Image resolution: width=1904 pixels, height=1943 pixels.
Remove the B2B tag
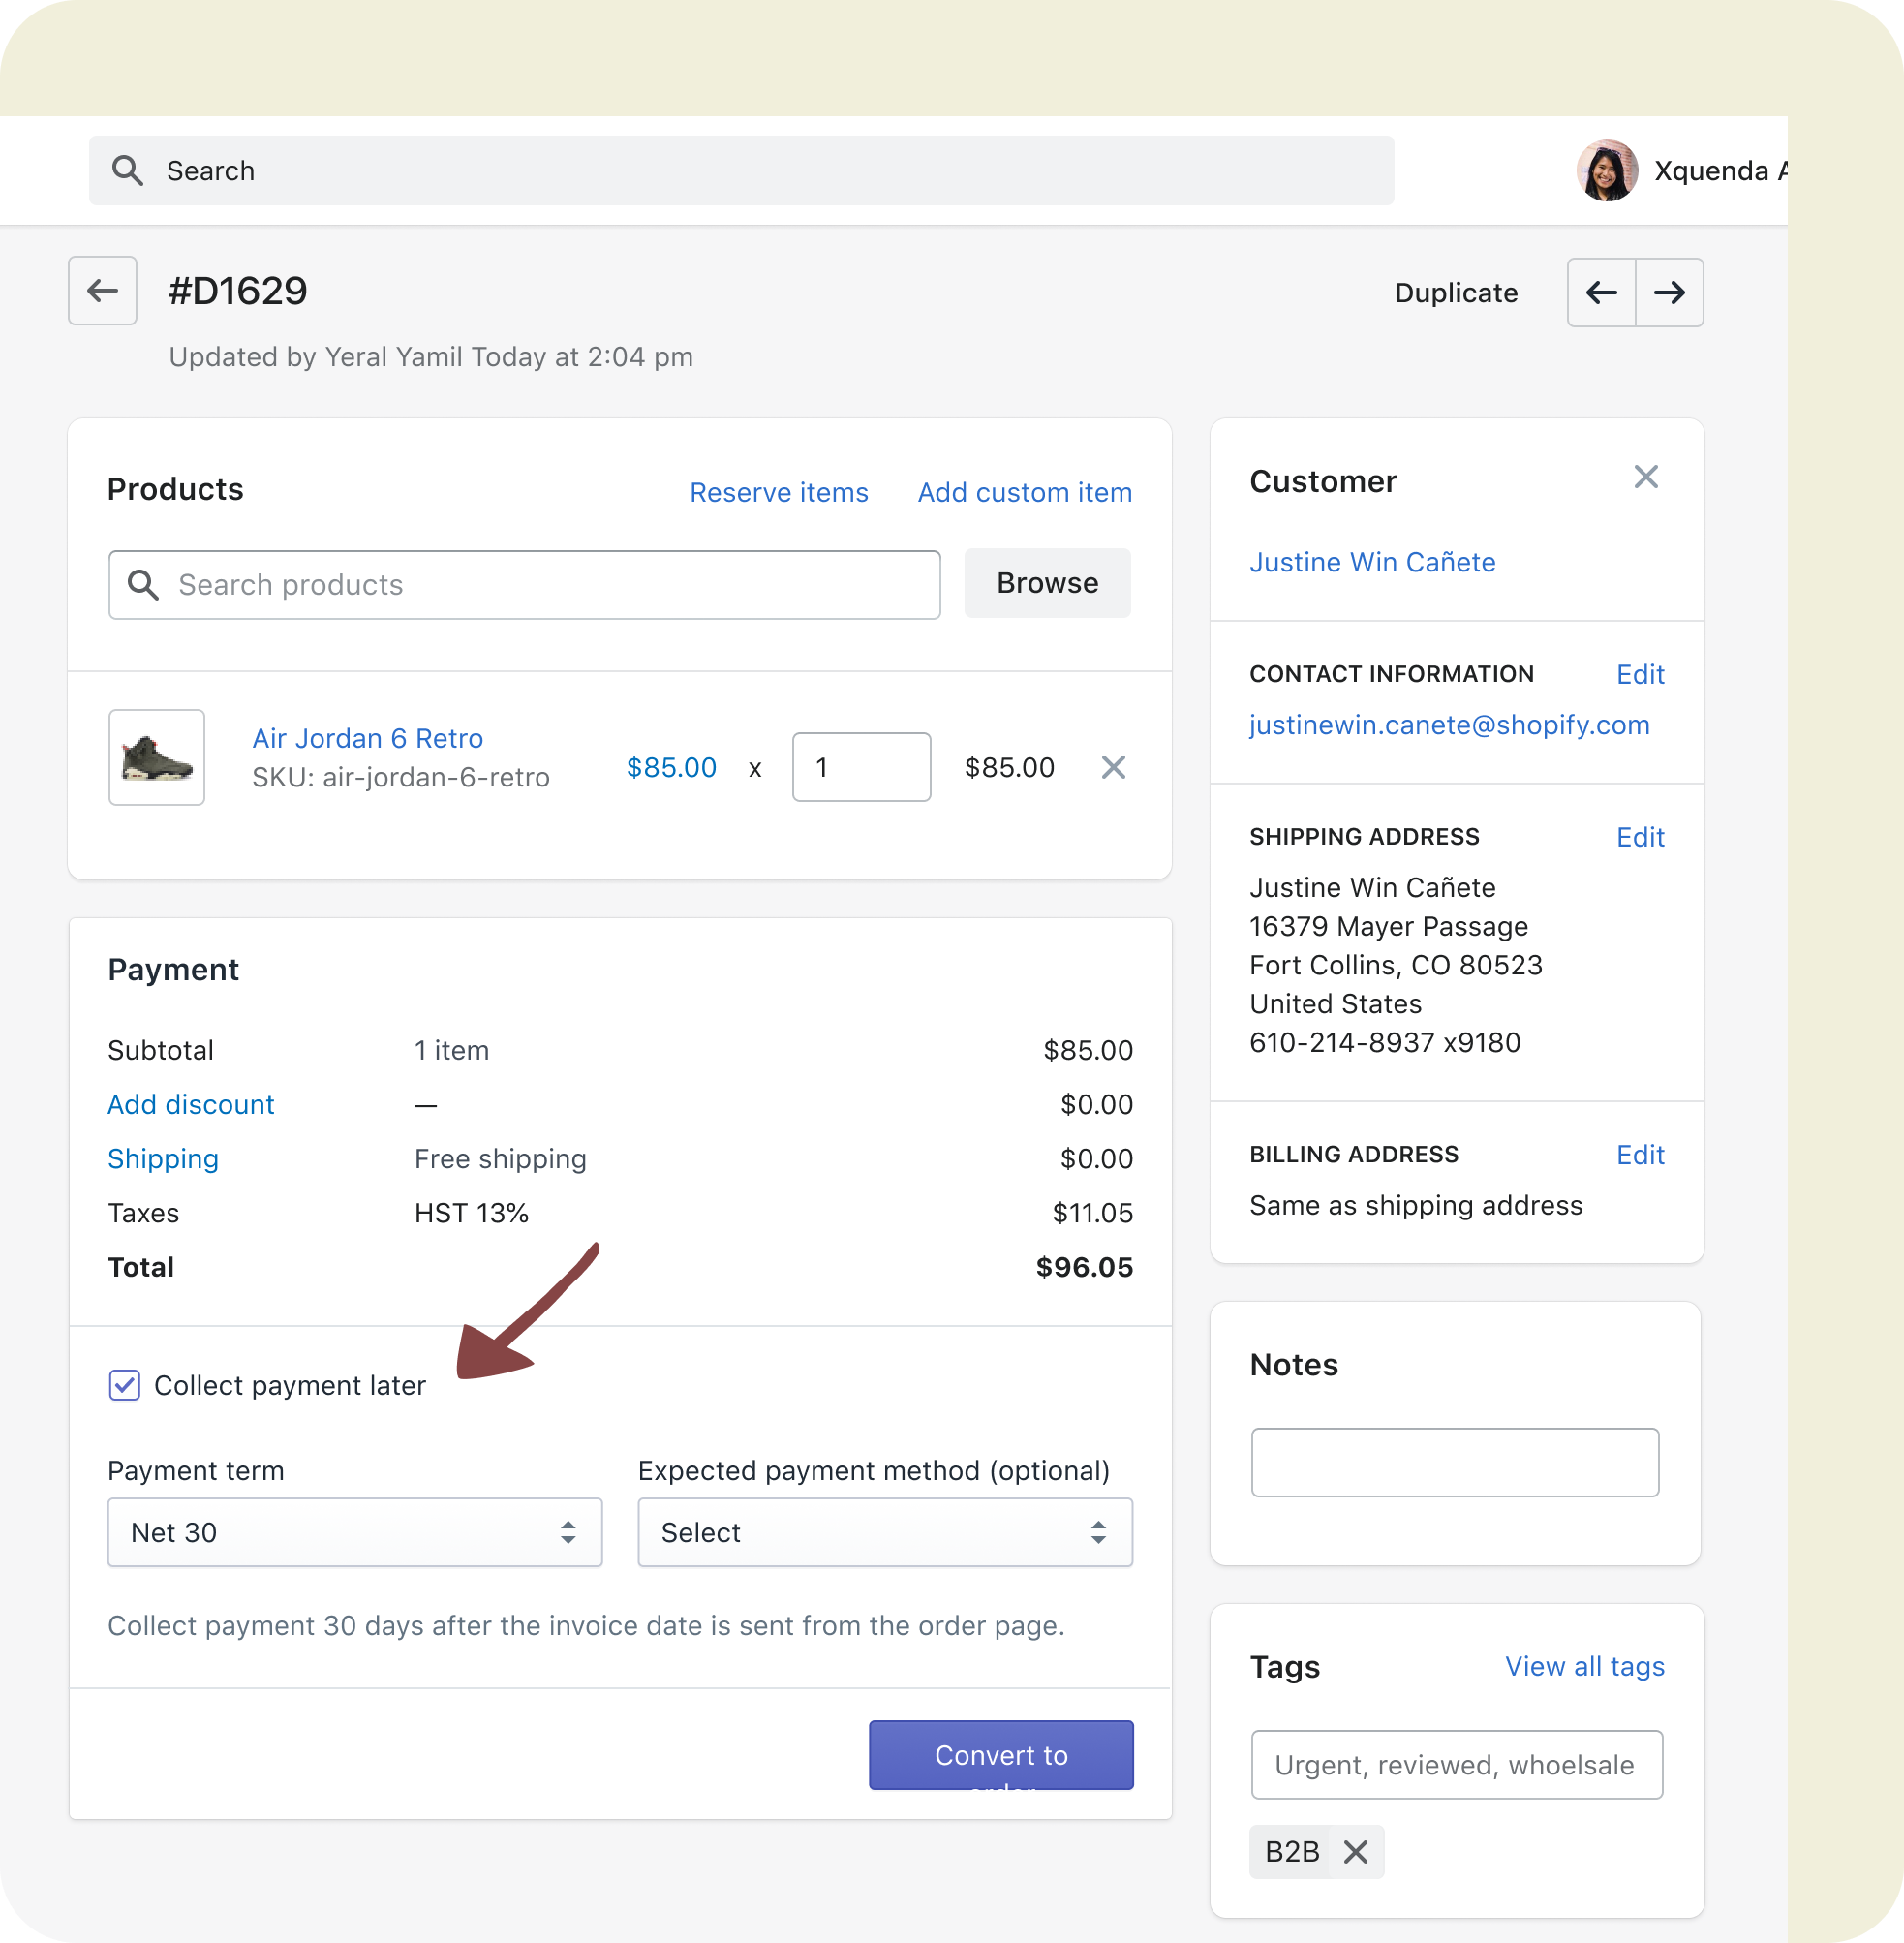point(1357,1851)
